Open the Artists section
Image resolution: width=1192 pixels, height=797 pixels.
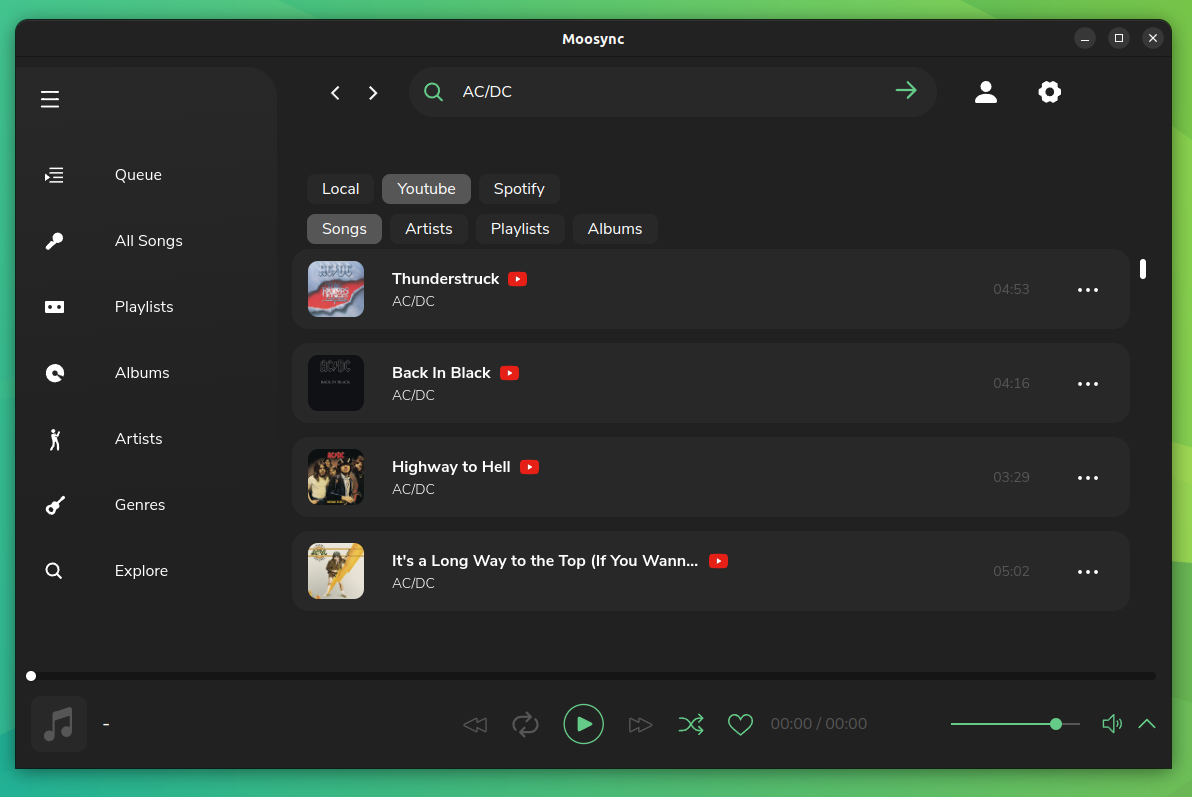tap(138, 438)
